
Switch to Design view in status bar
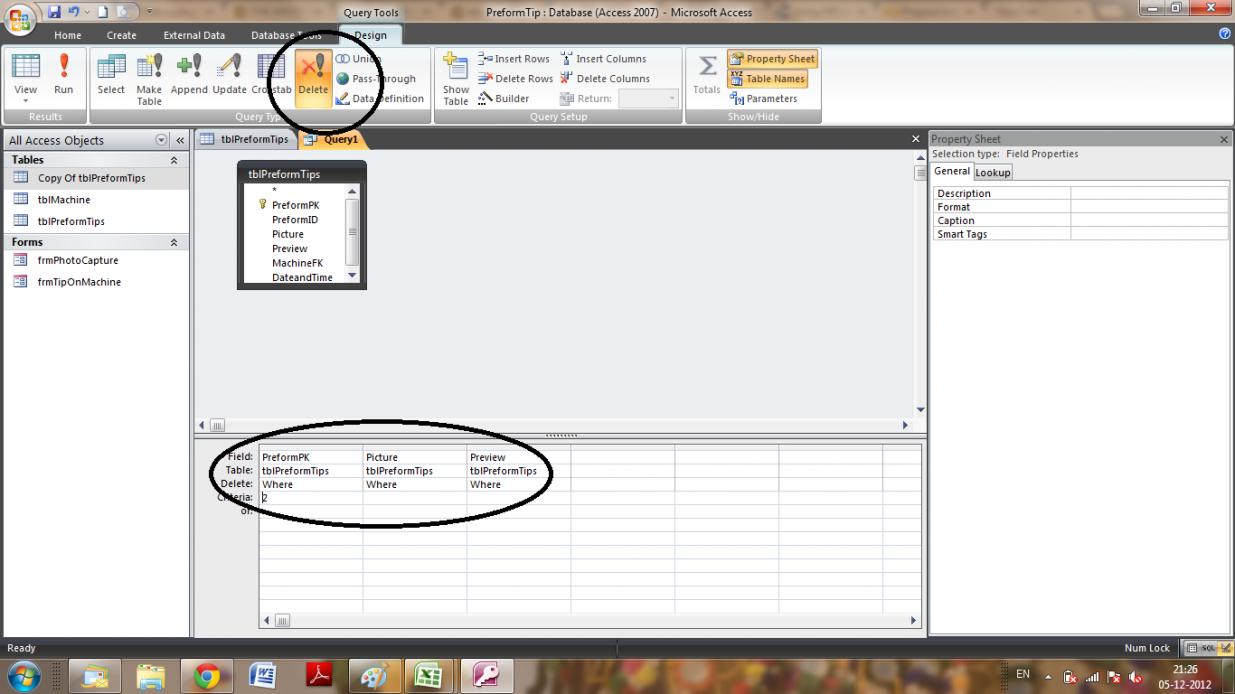coord(1226,648)
